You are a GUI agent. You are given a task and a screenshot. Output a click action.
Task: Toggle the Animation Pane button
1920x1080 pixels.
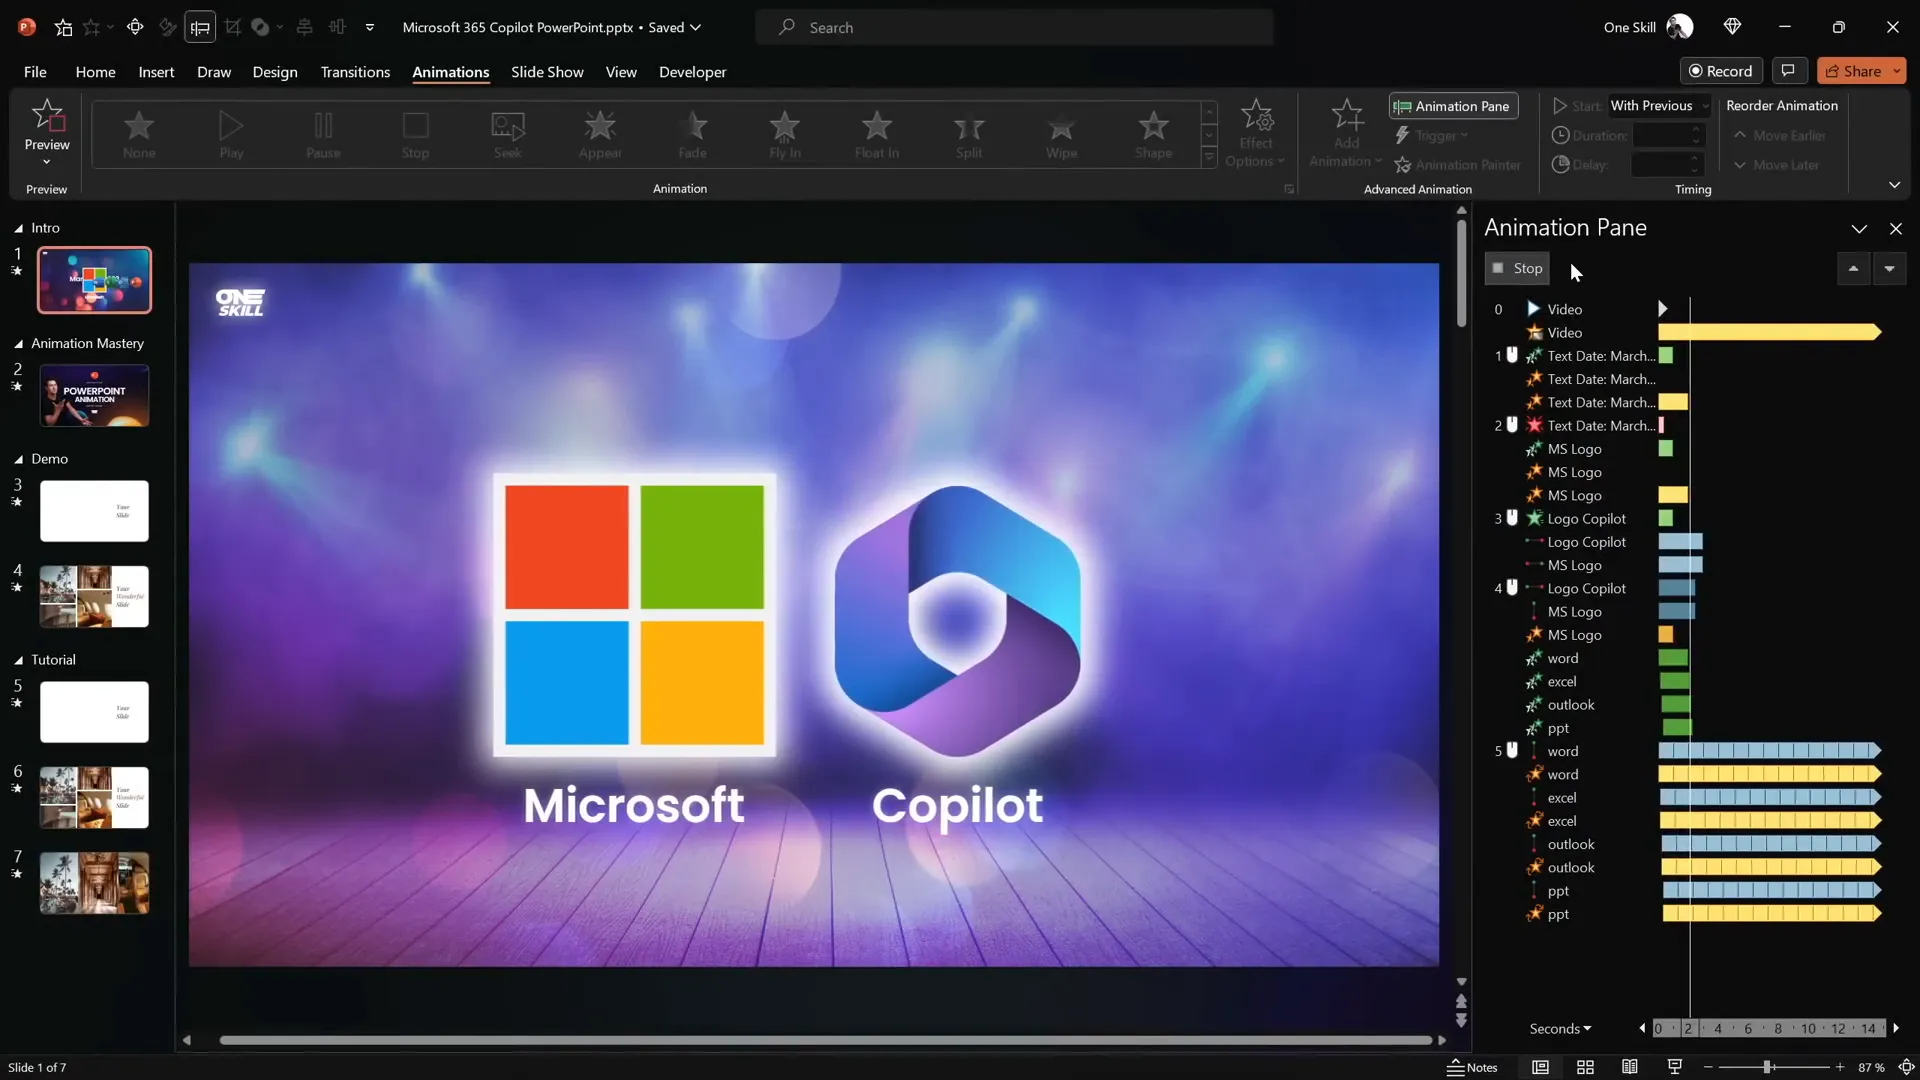coord(1452,106)
